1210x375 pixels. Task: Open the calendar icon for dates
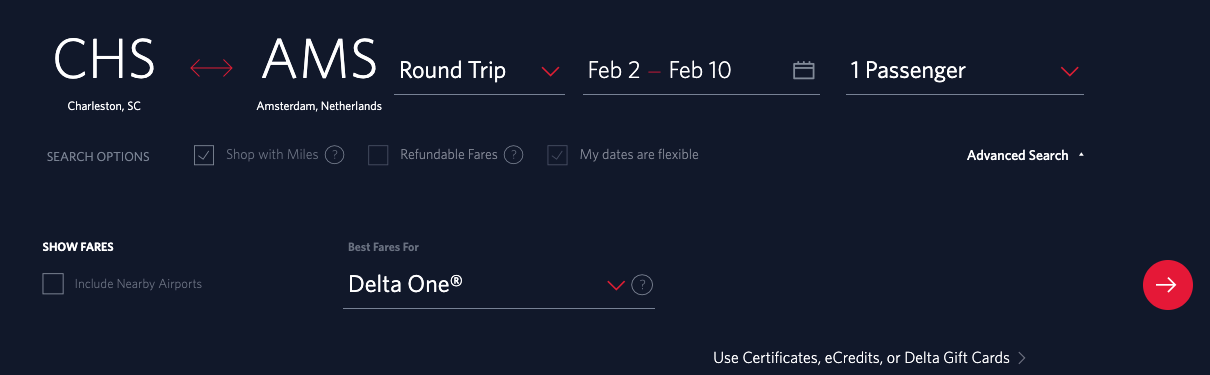[x=804, y=70]
